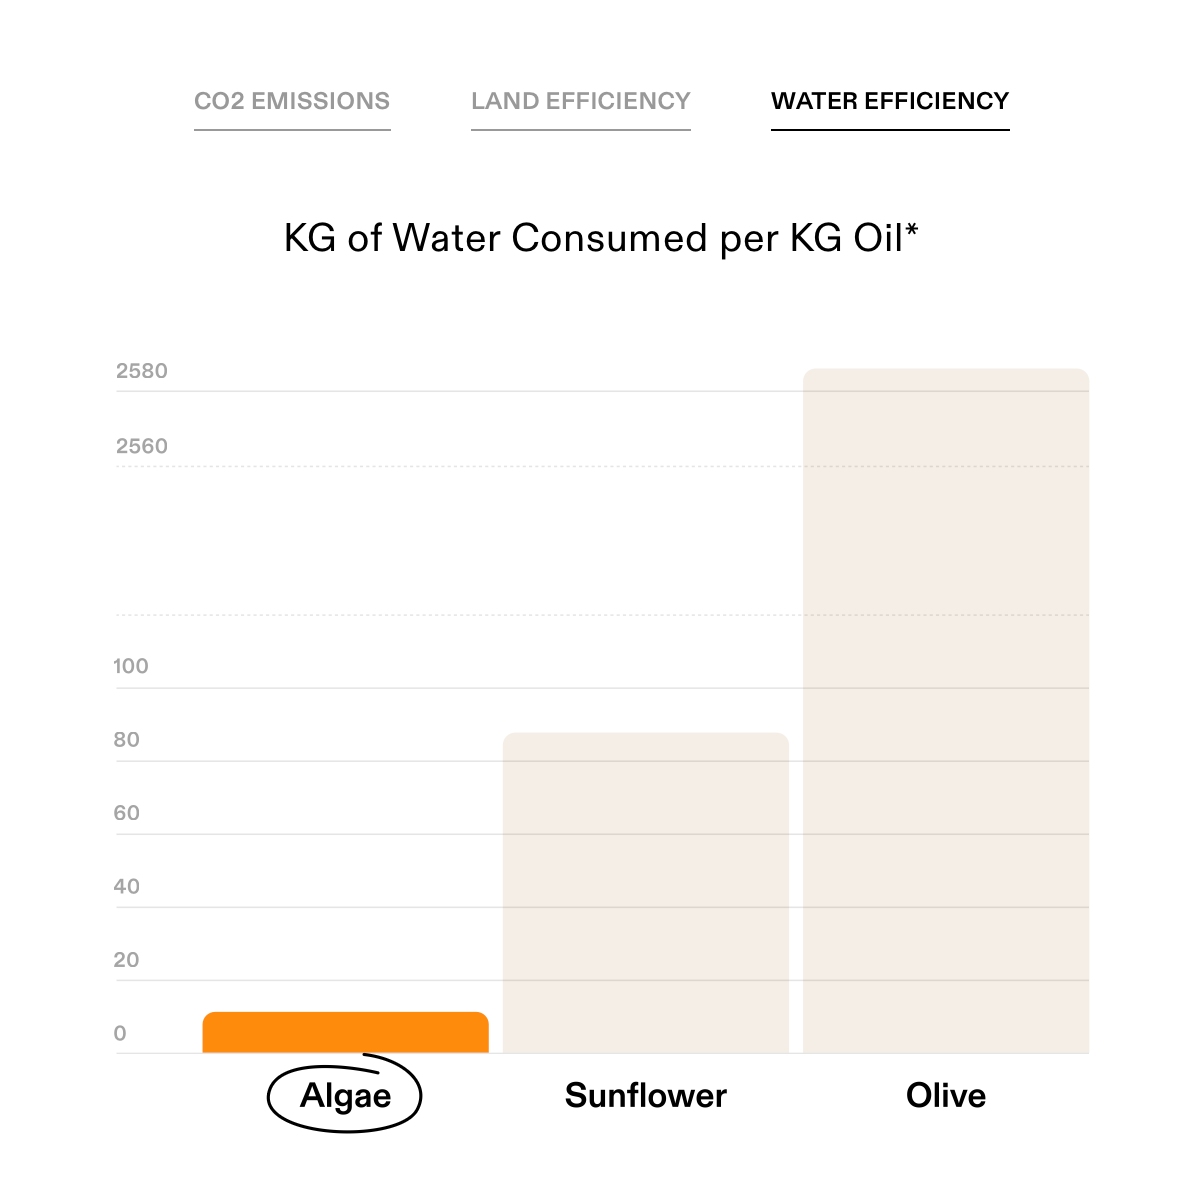Click the chart title about water consumed
The image size is (1202, 1202).
pyautogui.click(x=601, y=239)
